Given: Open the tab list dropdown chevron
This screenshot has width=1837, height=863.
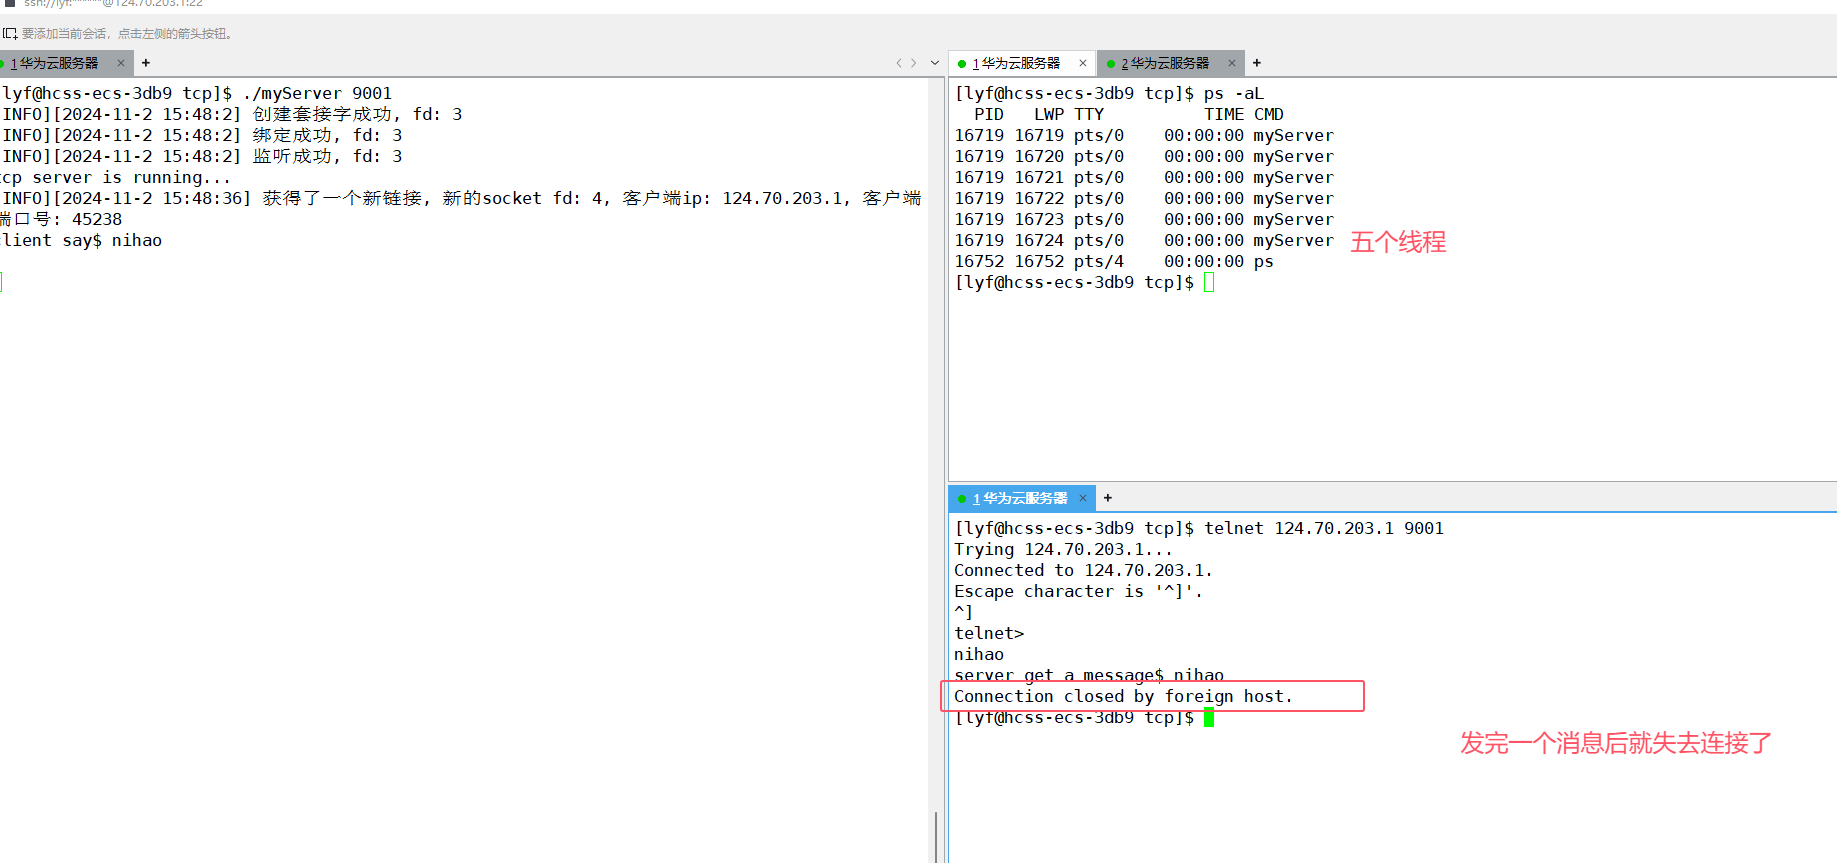Looking at the screenshot, I should [x=935, y=63].
